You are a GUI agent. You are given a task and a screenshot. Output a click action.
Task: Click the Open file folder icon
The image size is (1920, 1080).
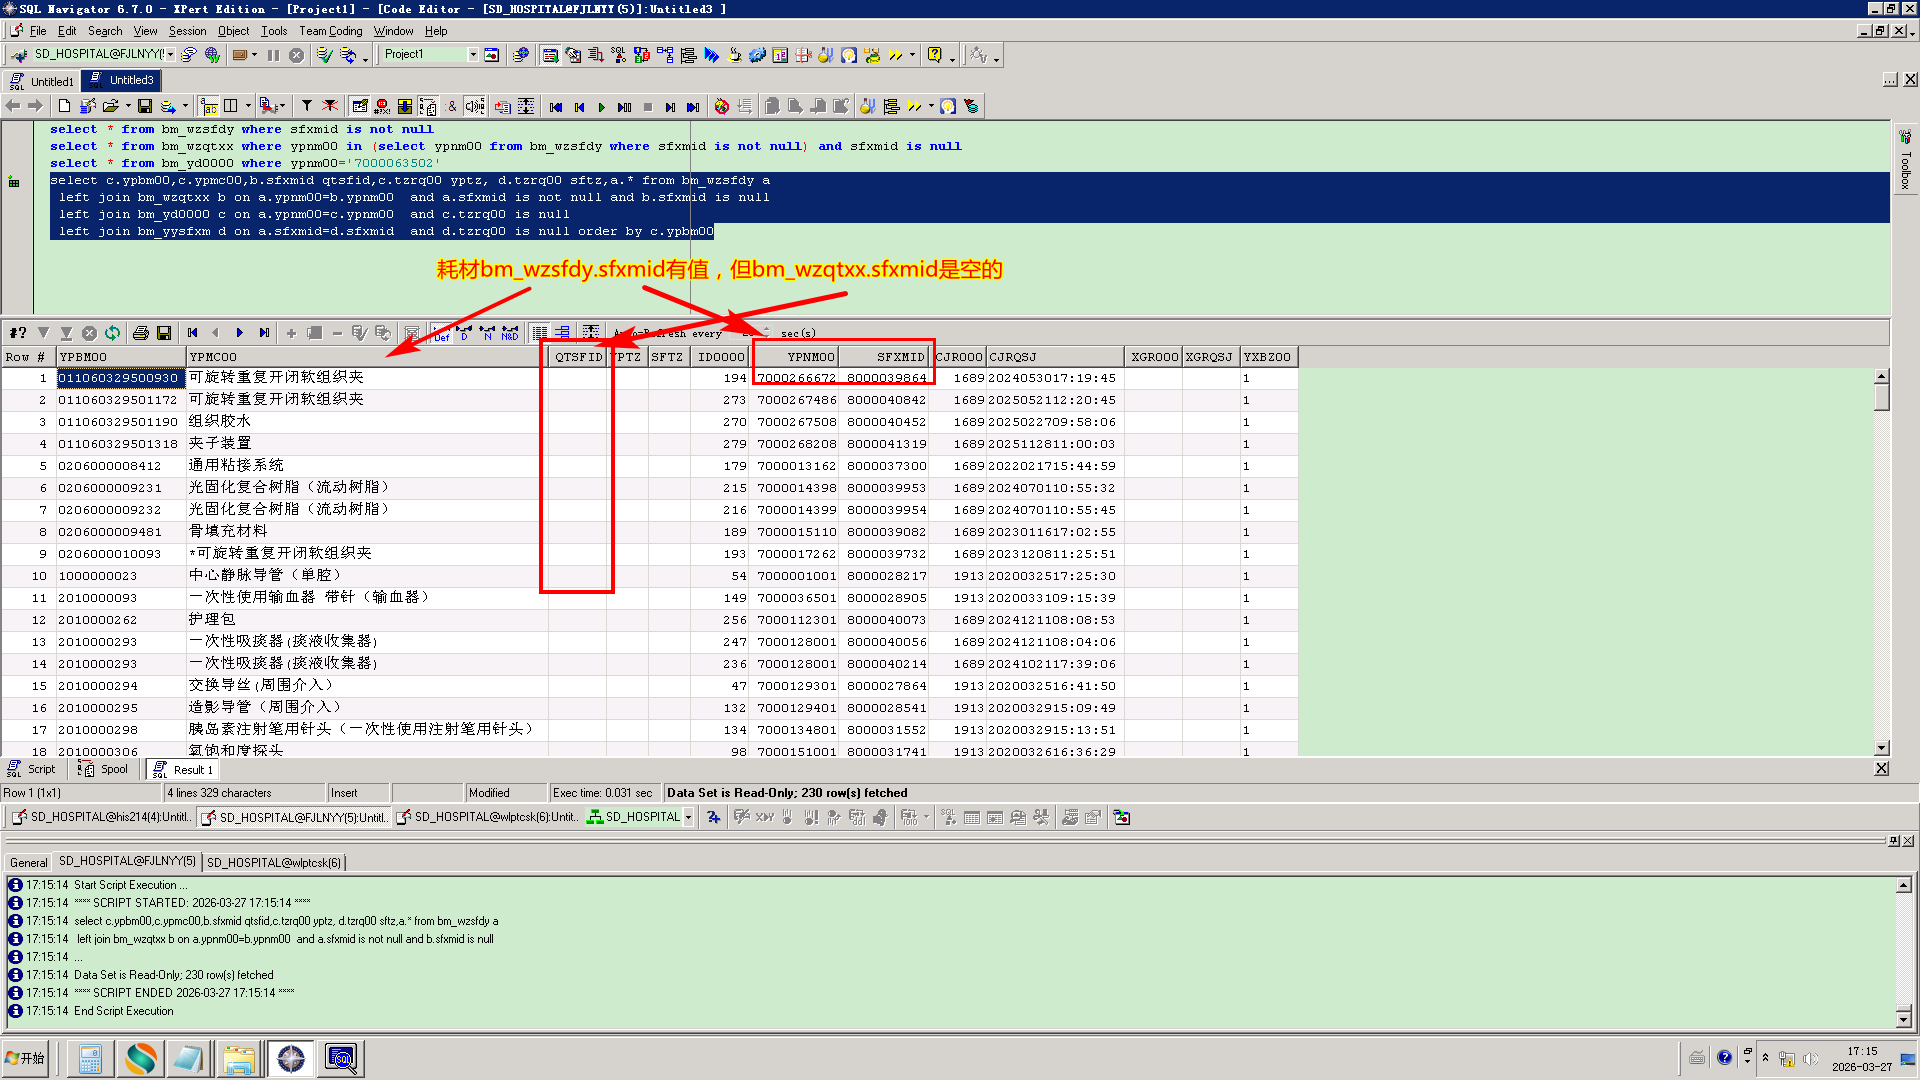(x=110, y=106)
